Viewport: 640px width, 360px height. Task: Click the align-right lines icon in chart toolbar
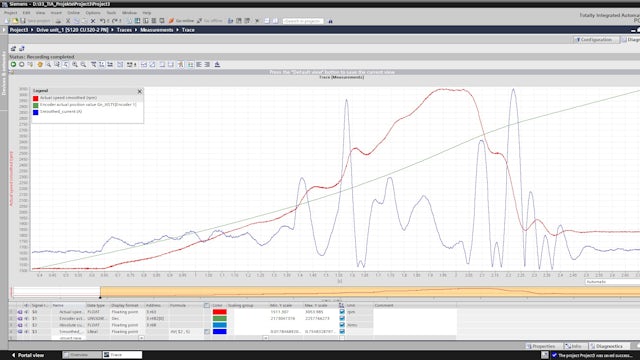coord(207,64)
